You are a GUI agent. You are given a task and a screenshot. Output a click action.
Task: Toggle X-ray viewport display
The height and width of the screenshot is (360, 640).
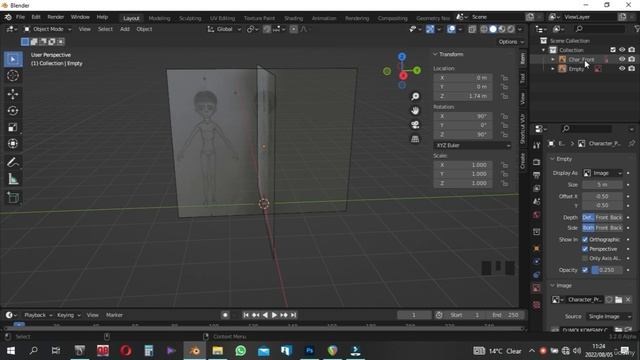pos(472,29)
